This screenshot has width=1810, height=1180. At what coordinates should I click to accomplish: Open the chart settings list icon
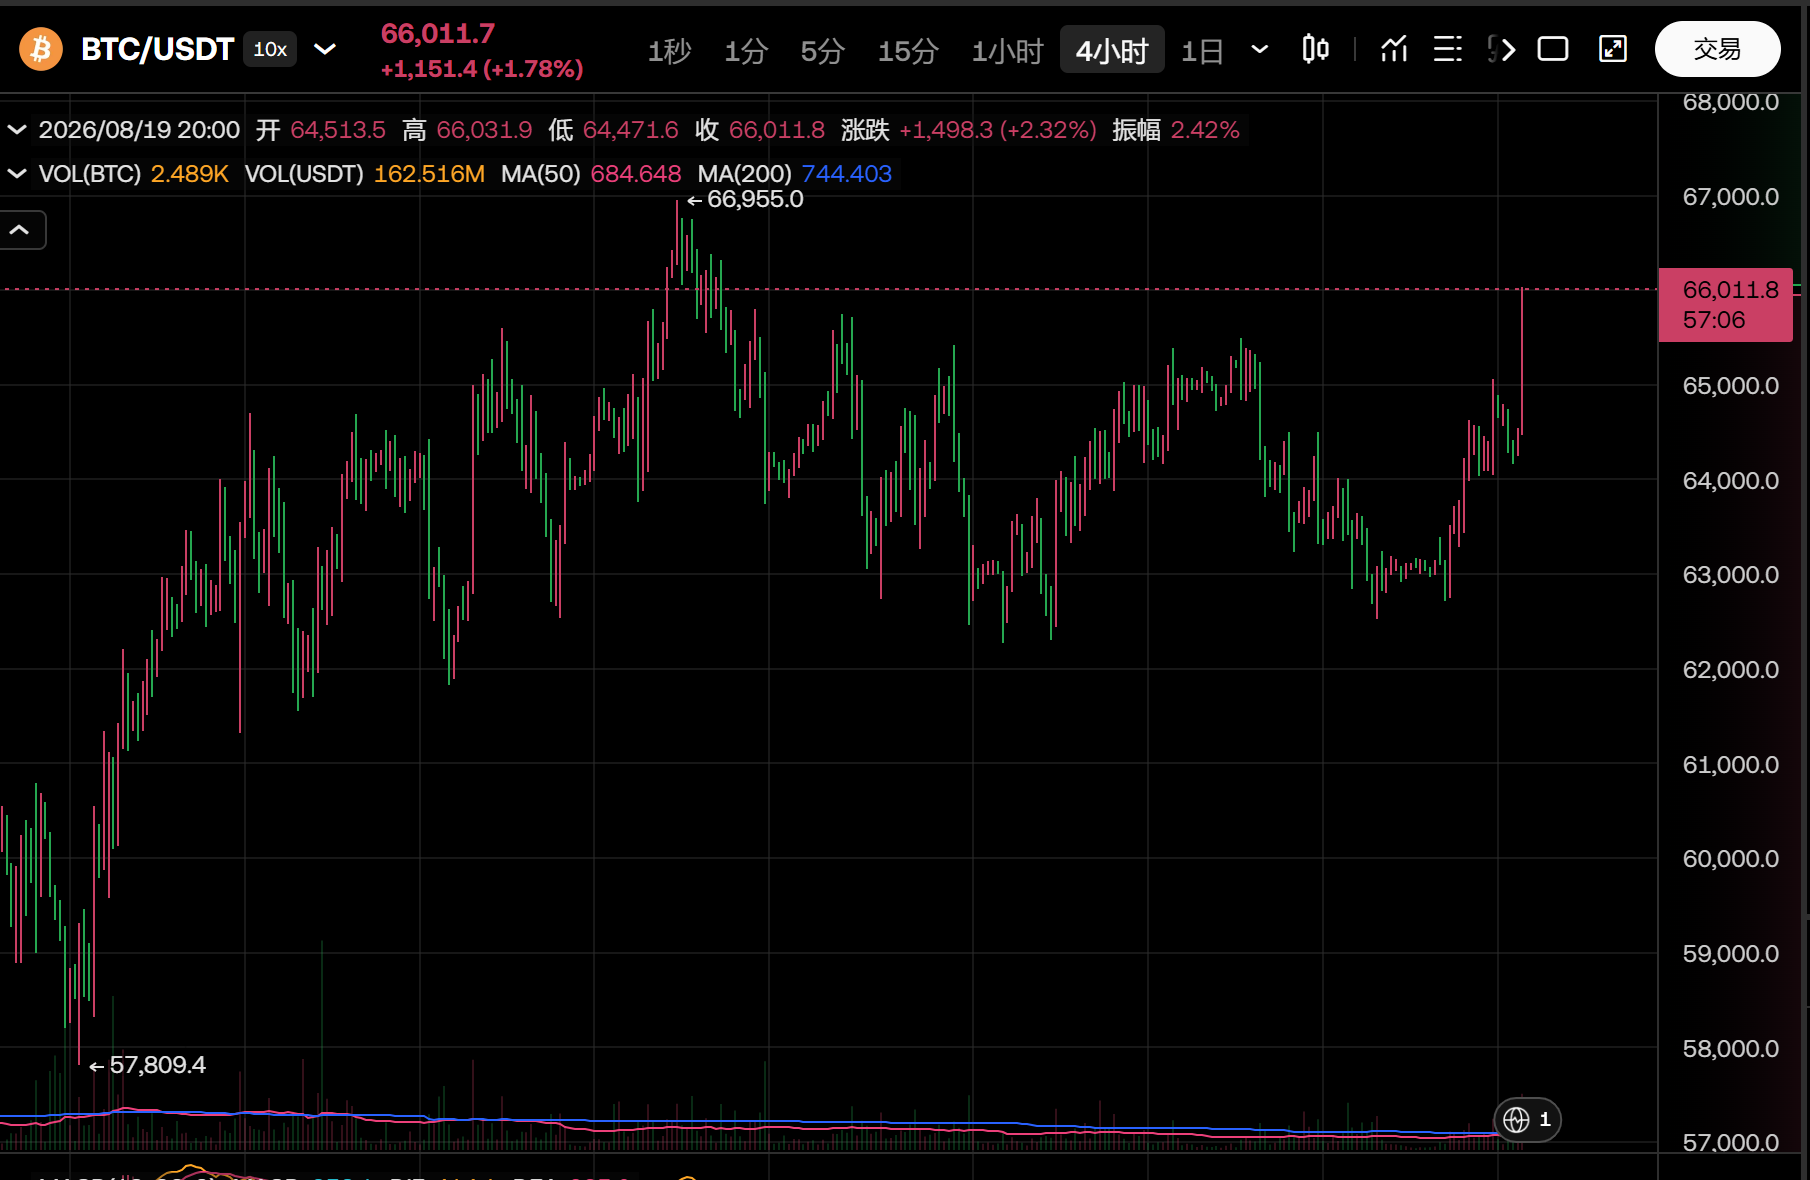pyautogui.click(x=1447, y=49)
